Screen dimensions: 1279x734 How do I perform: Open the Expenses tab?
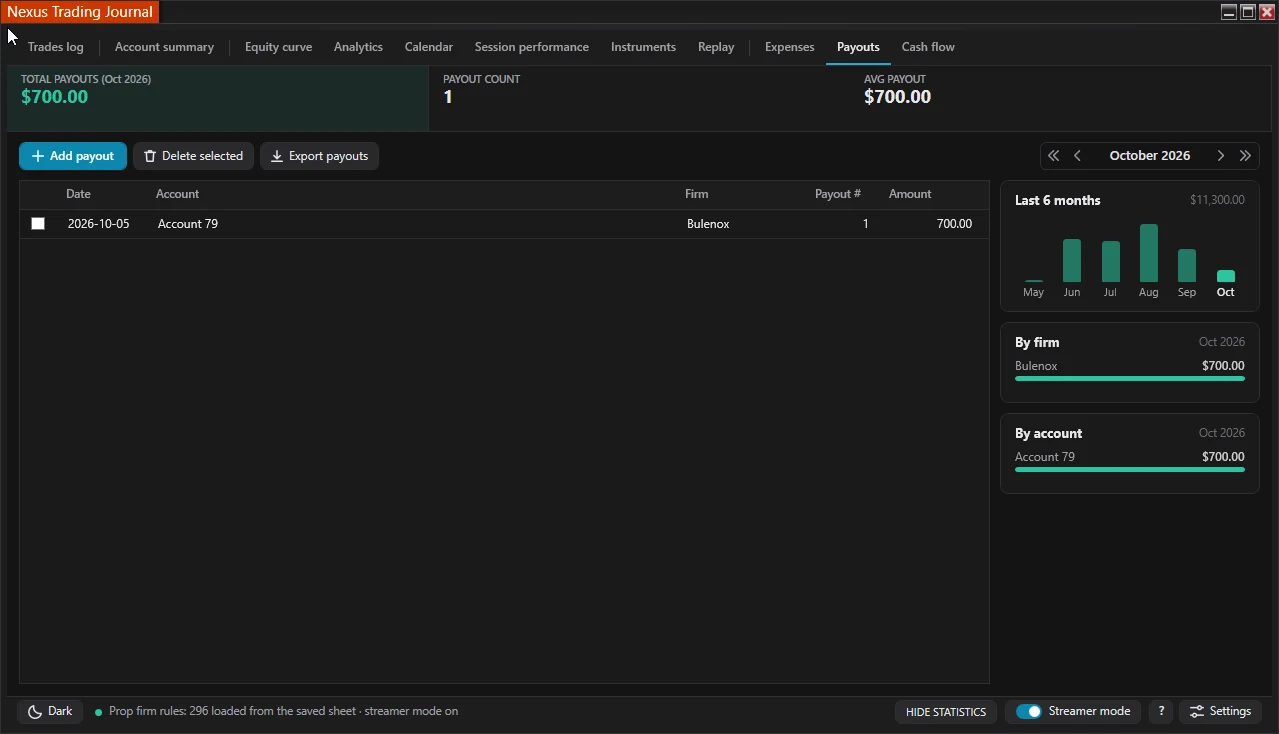(x=790, y=47)
